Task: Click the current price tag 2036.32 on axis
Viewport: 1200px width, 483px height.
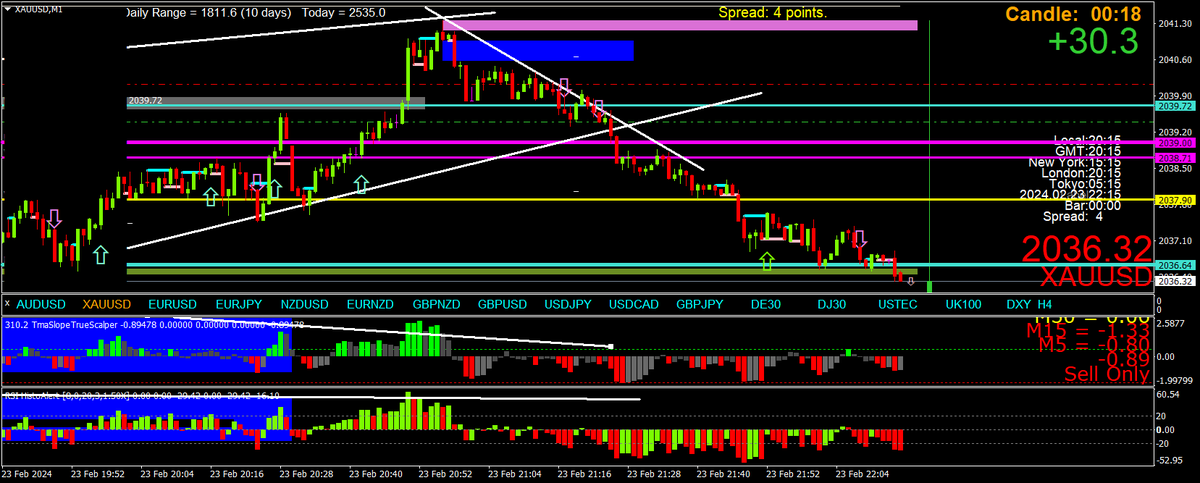Action: pyautogui.click(x=1176, y=281)
